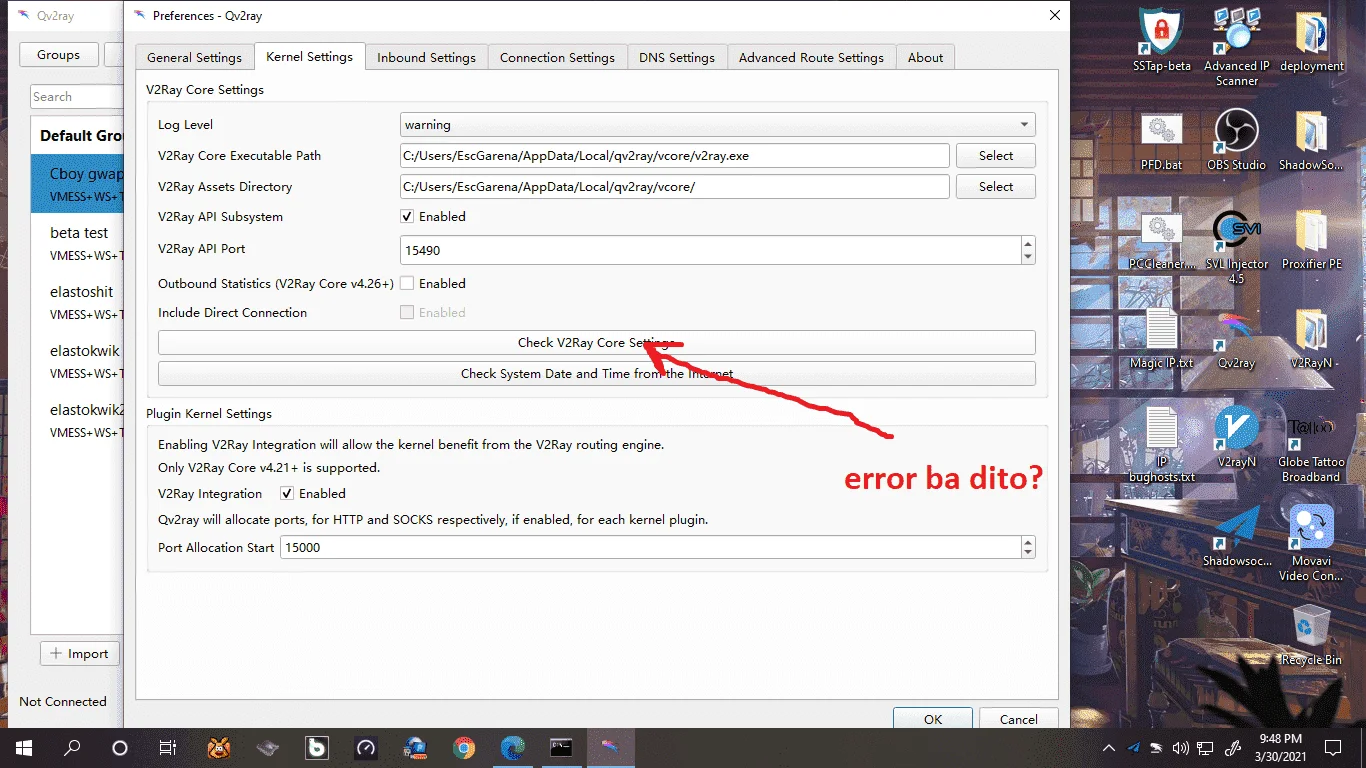The image size is (1366, 768).
Task: Open the Qv2ray desktop shortcut
Action: pos(1237,339)
